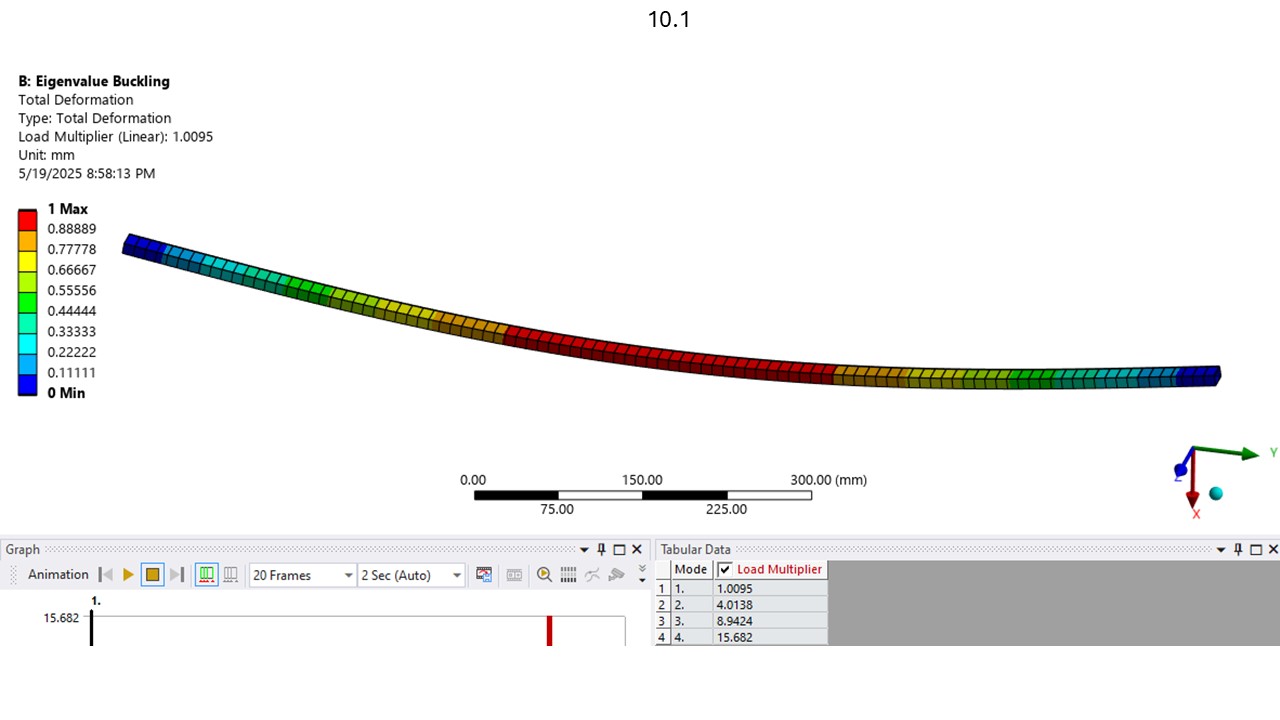Click the legend value 0.88889
1280x720 pixels.
pyautogui.click(x=72, y=229)
